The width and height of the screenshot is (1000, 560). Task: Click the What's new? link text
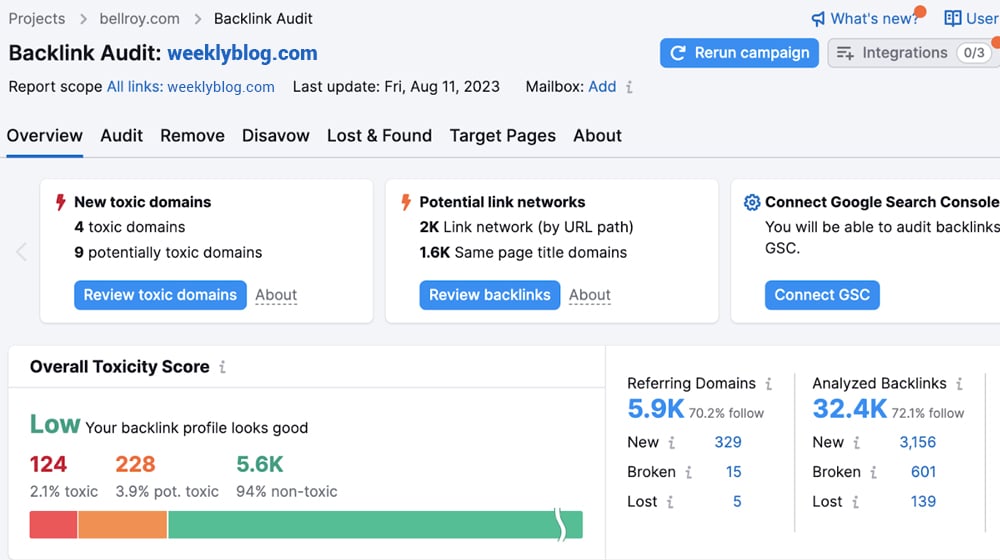874,19
